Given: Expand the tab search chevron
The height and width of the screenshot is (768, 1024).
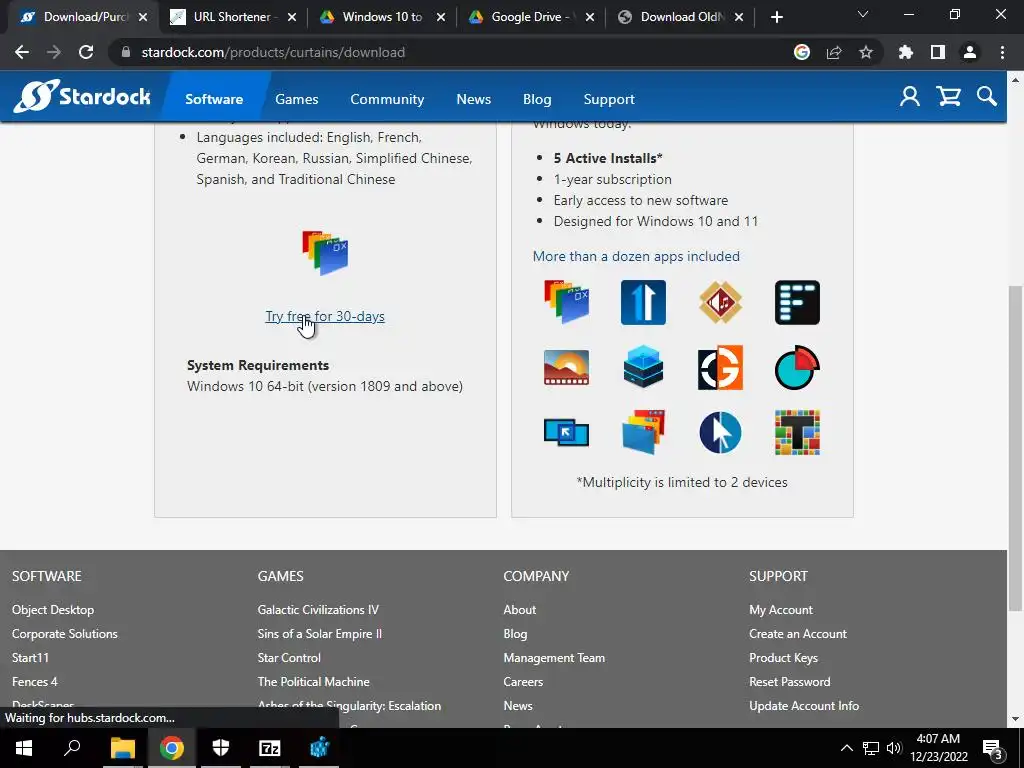Looking at the screenshot, I should 863,14.
